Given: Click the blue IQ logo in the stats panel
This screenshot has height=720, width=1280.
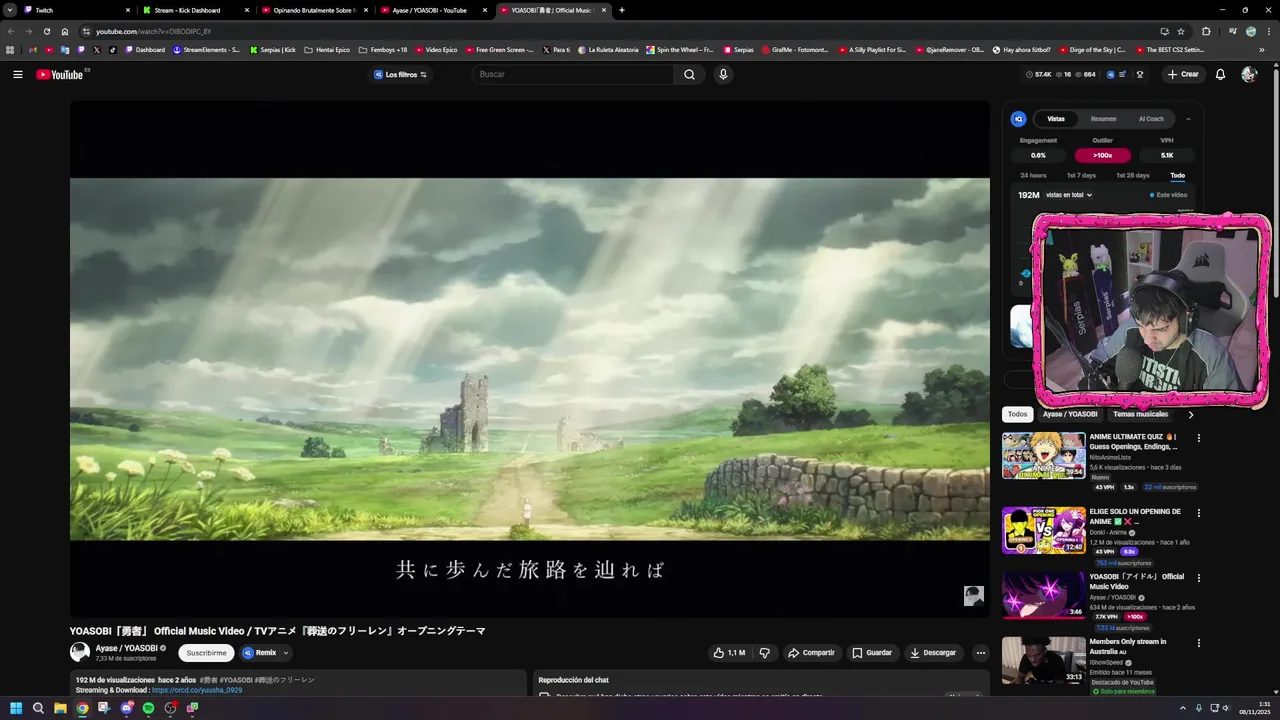Looking at the screenshot, I should [x=1018, y=119].
